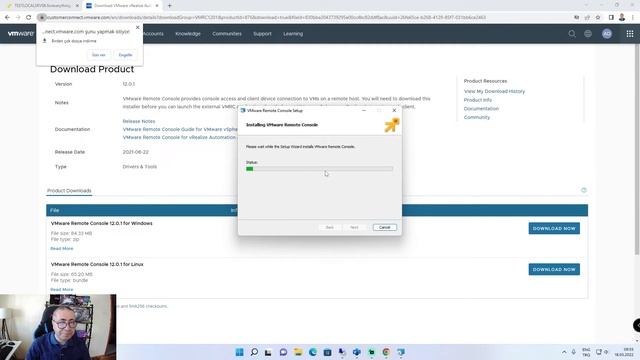Viewport: 640px width, 360px height.
Task: Reload the page with the refresh icon
Action: [29, 18]
